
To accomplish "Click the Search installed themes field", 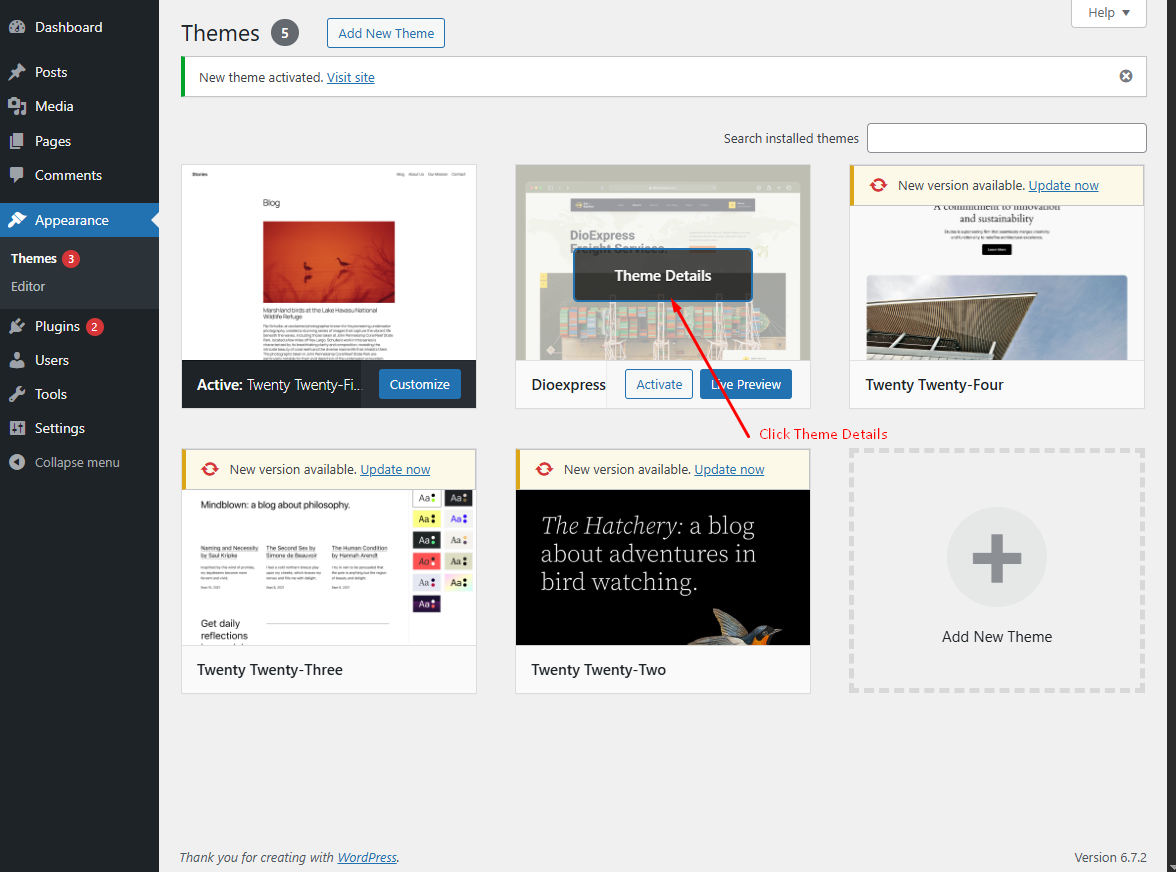I will pos(1006,138).
